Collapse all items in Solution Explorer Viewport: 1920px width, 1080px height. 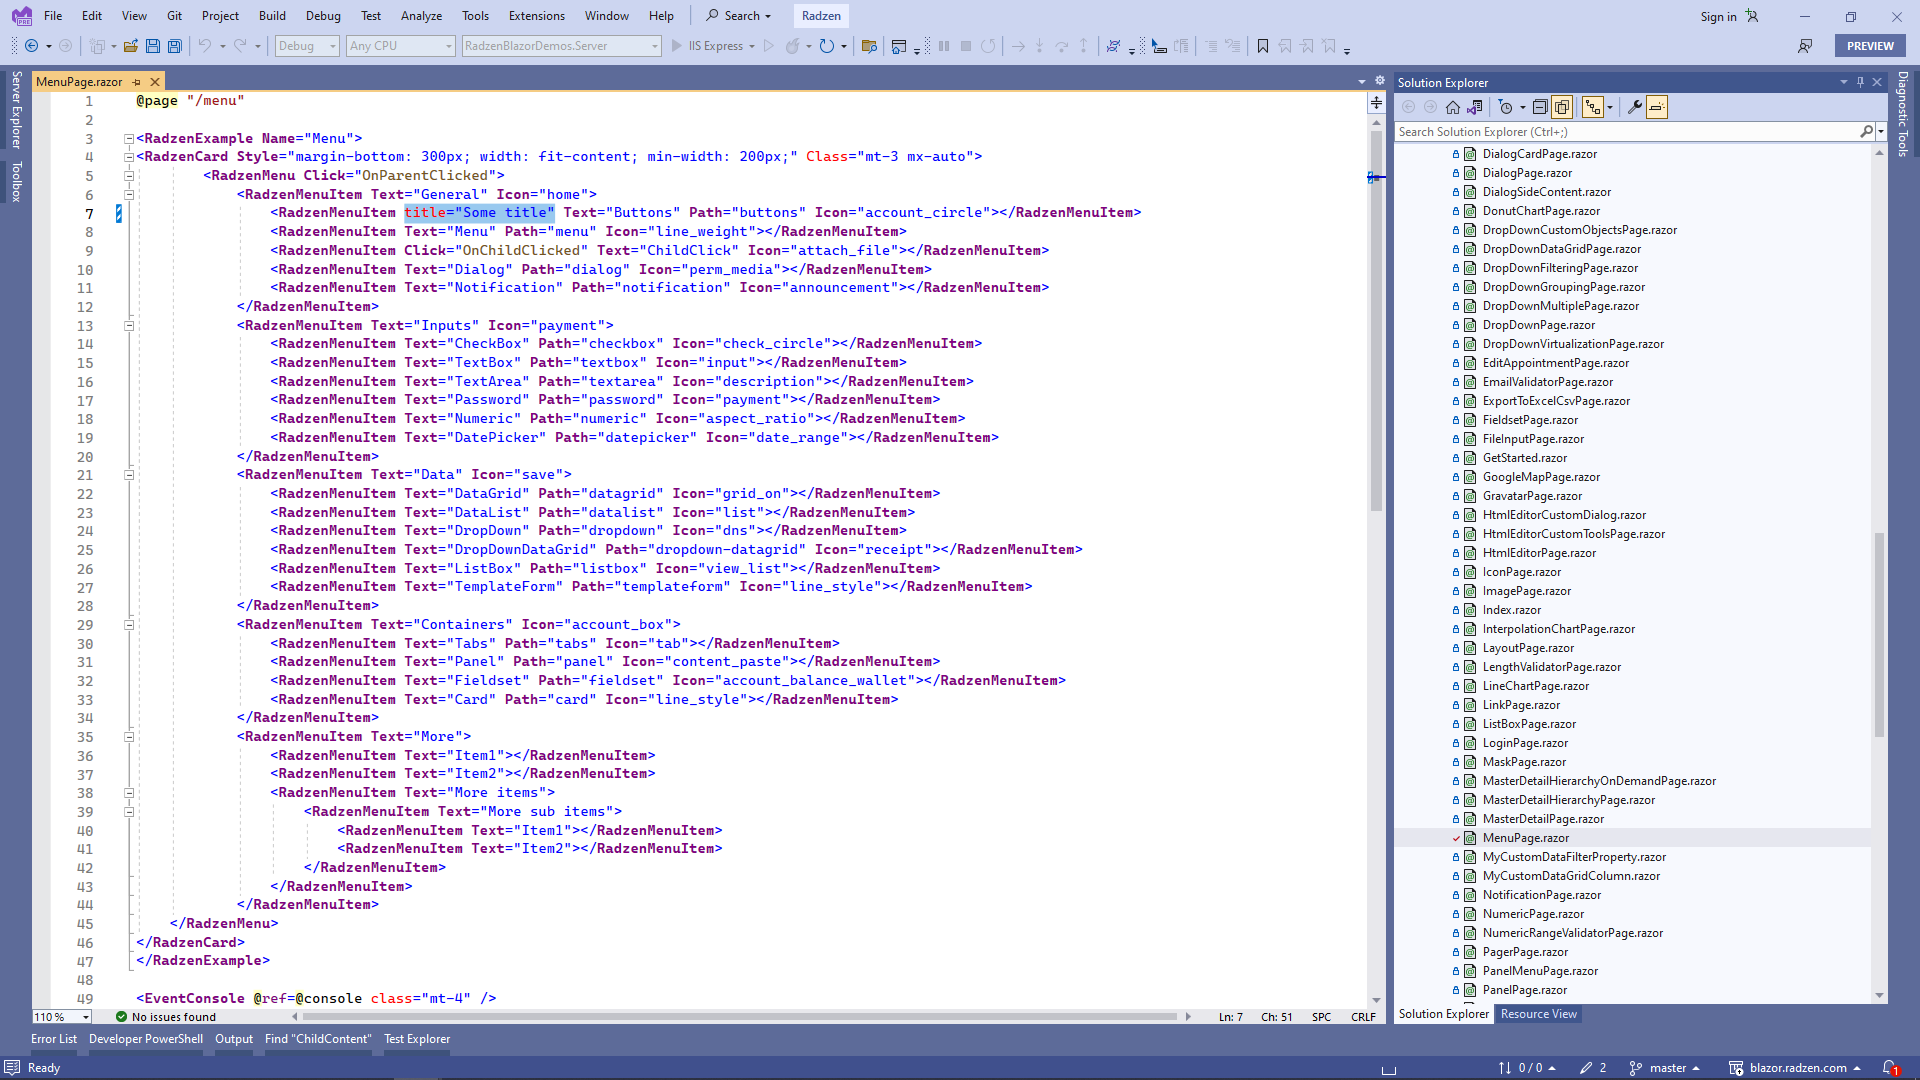point(1540,107)
